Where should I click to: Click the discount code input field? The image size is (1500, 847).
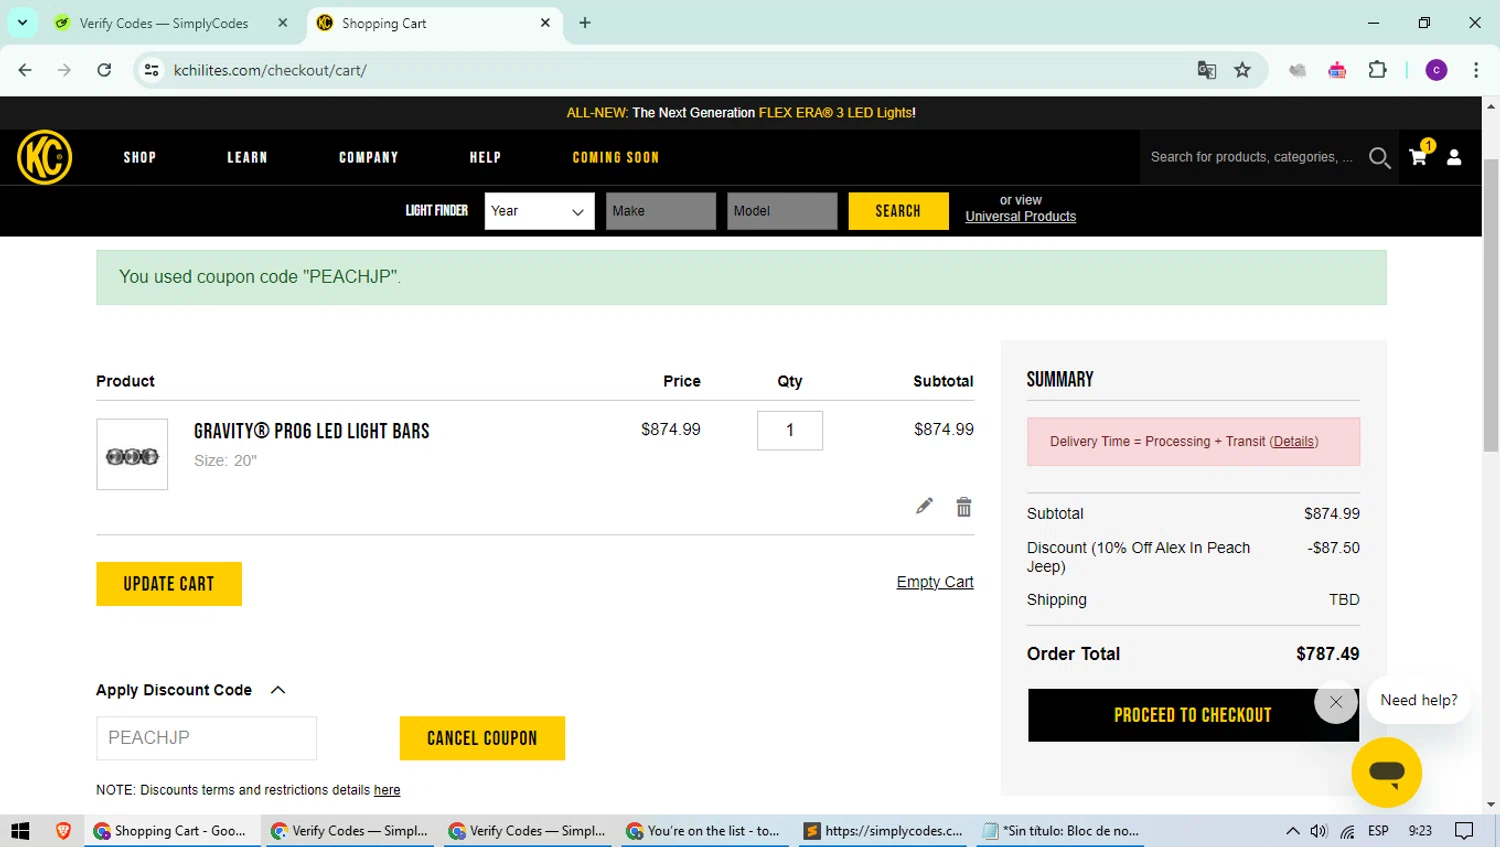pos(206,738)
